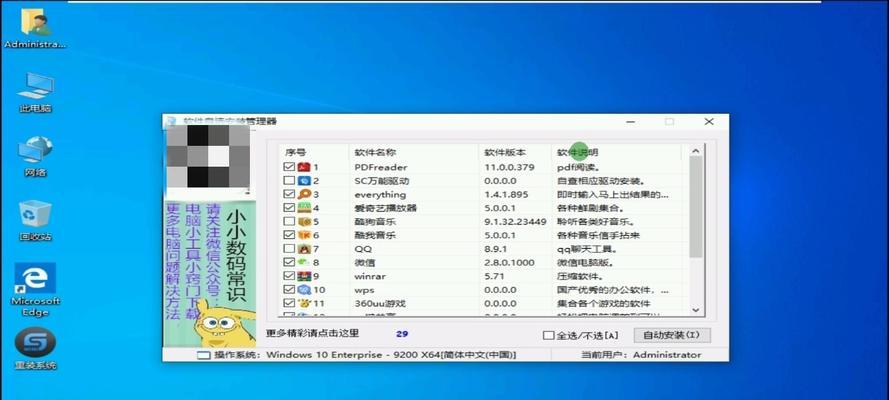Click the list scrollbar up arrow
Viewport: 889px width, 400px height.
pos(696,151)
